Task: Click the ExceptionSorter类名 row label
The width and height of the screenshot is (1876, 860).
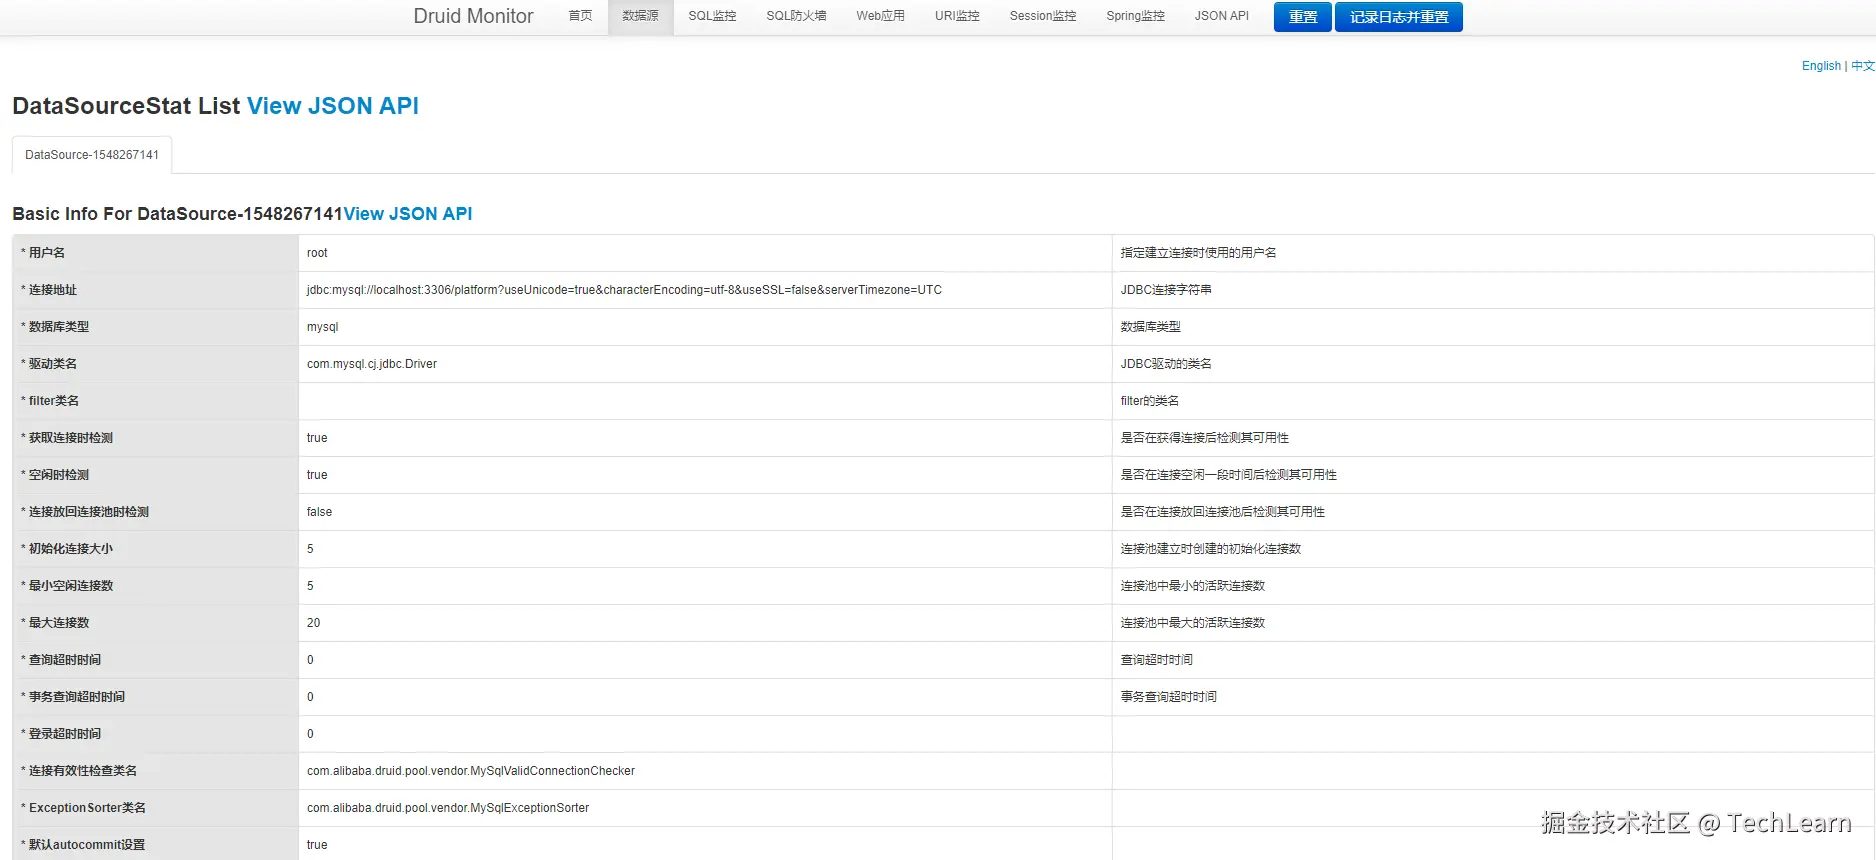Action: (86, 808)
